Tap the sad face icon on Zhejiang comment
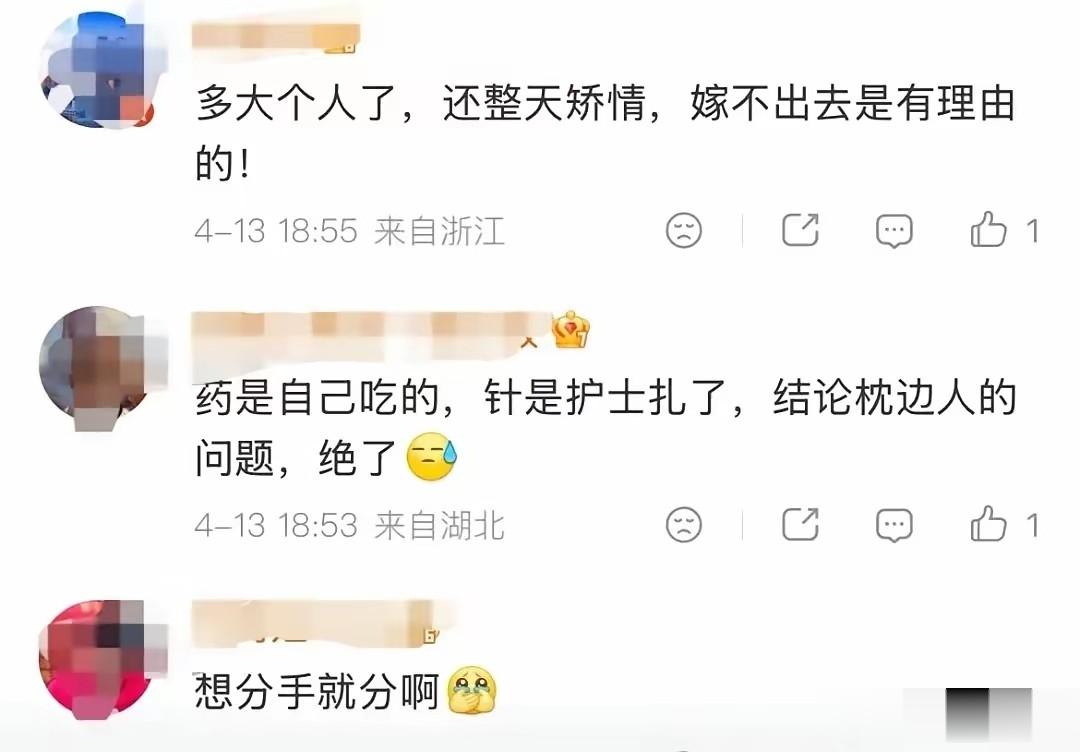 [683, 230]
